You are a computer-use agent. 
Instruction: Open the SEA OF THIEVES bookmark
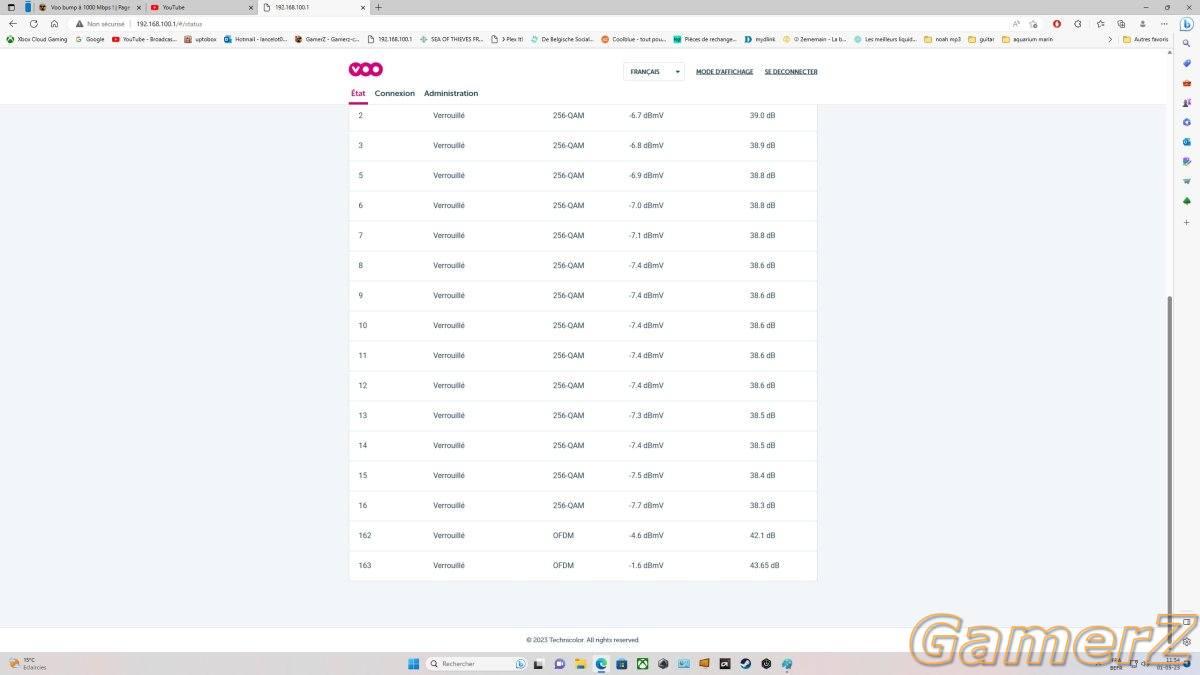(451, 39)
